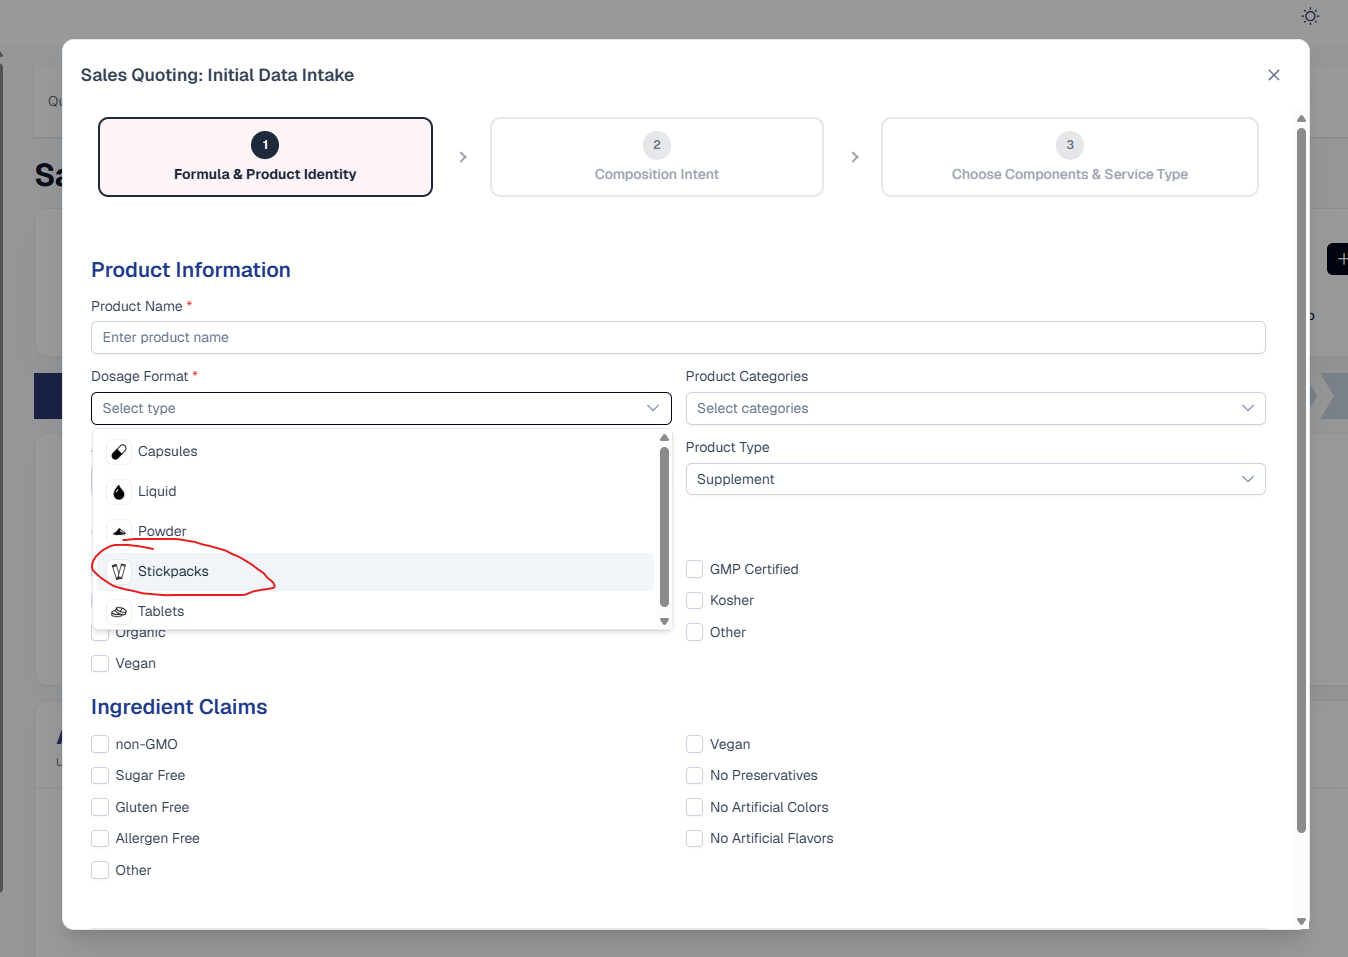Image resolution: width=1348 pixels, height=957 pixels.
Task: Click the step 2 number badge
Action: (x=657, y=145)
